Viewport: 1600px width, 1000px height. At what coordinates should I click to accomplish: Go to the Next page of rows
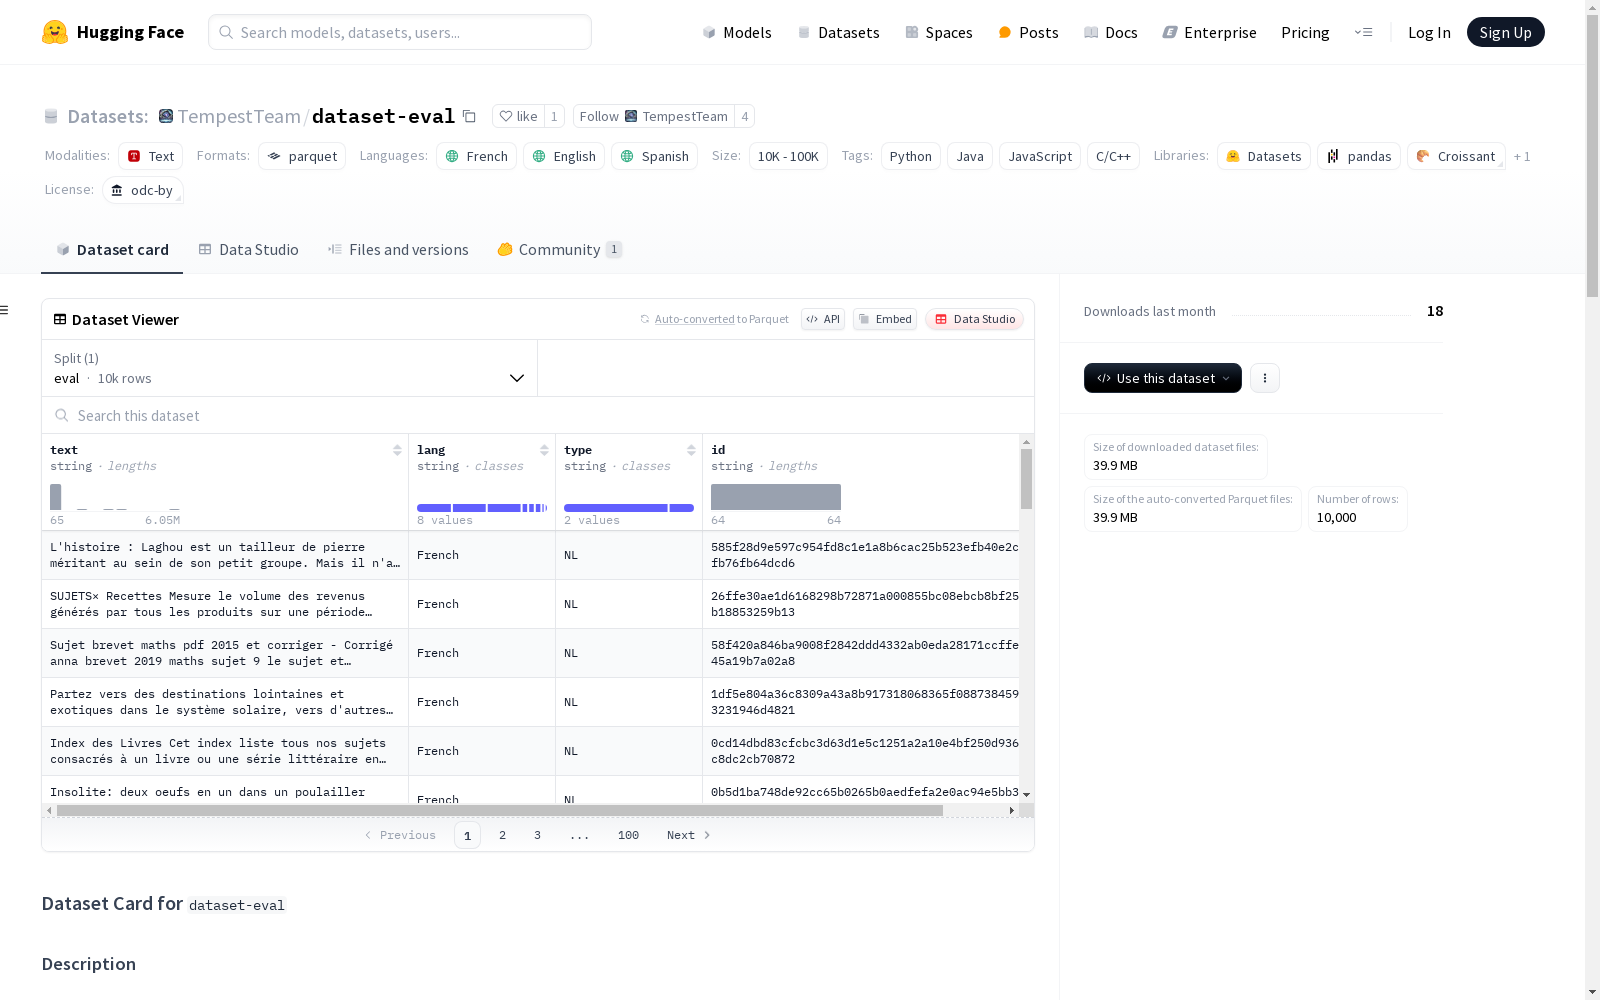point(689,835)
